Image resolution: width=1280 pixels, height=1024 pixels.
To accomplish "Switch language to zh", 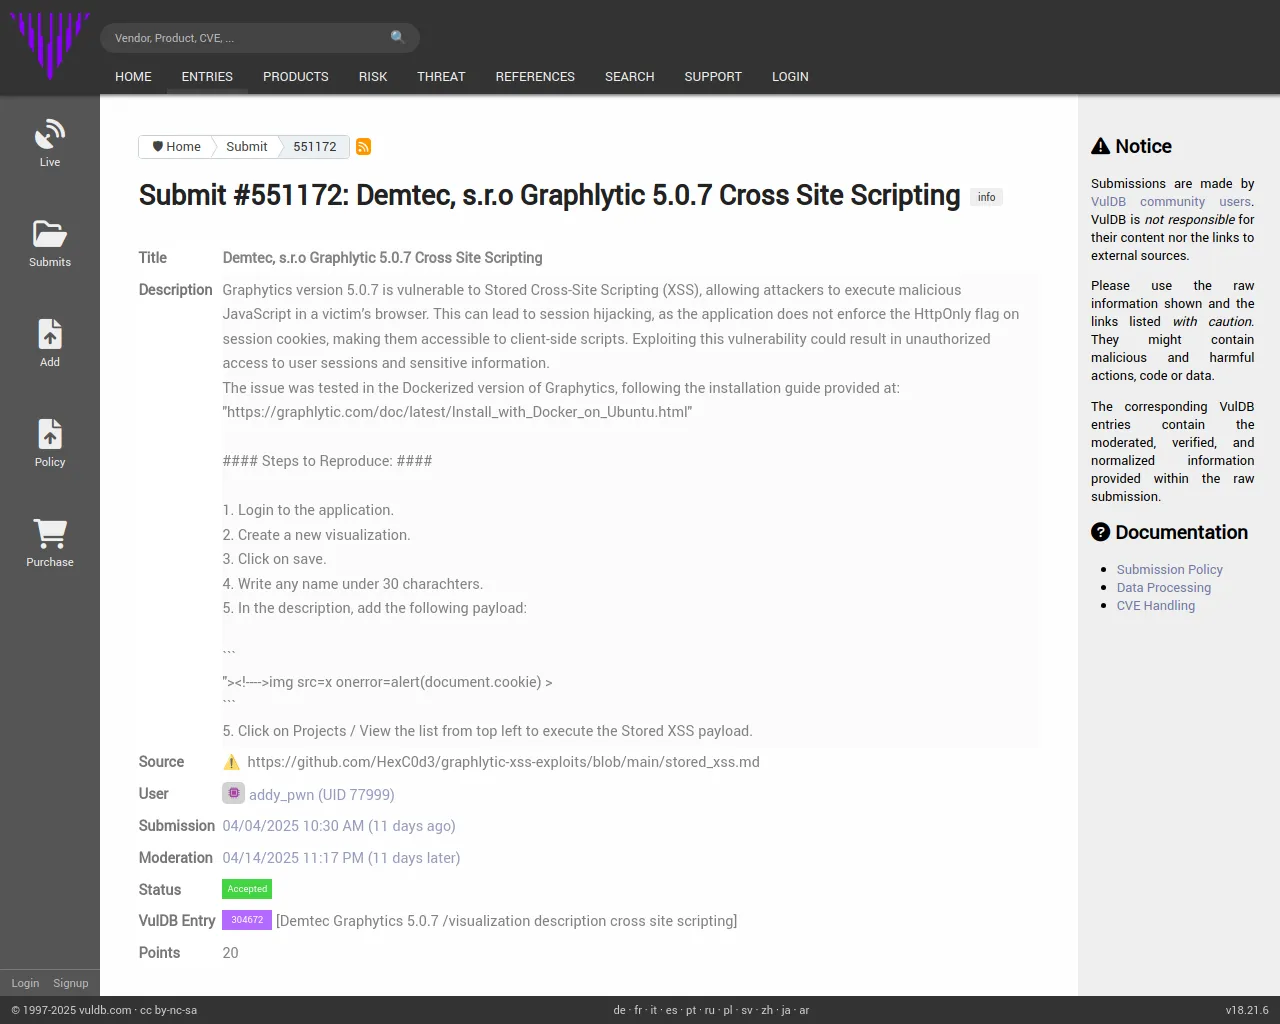I will (767, 1010).
